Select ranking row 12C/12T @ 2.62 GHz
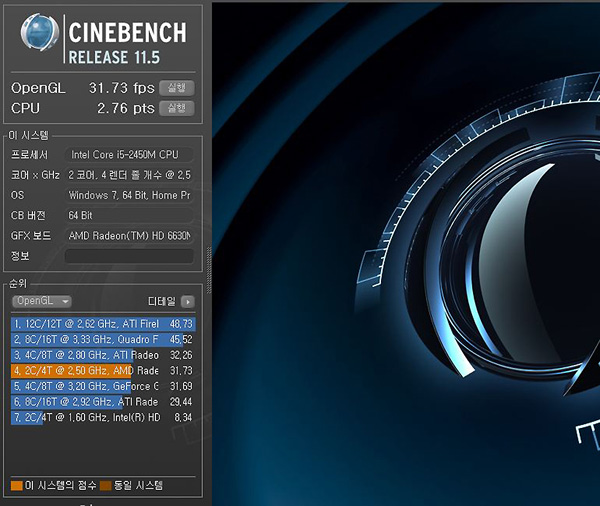Viewport: 600px width, 506px height. tap(103, 324)
